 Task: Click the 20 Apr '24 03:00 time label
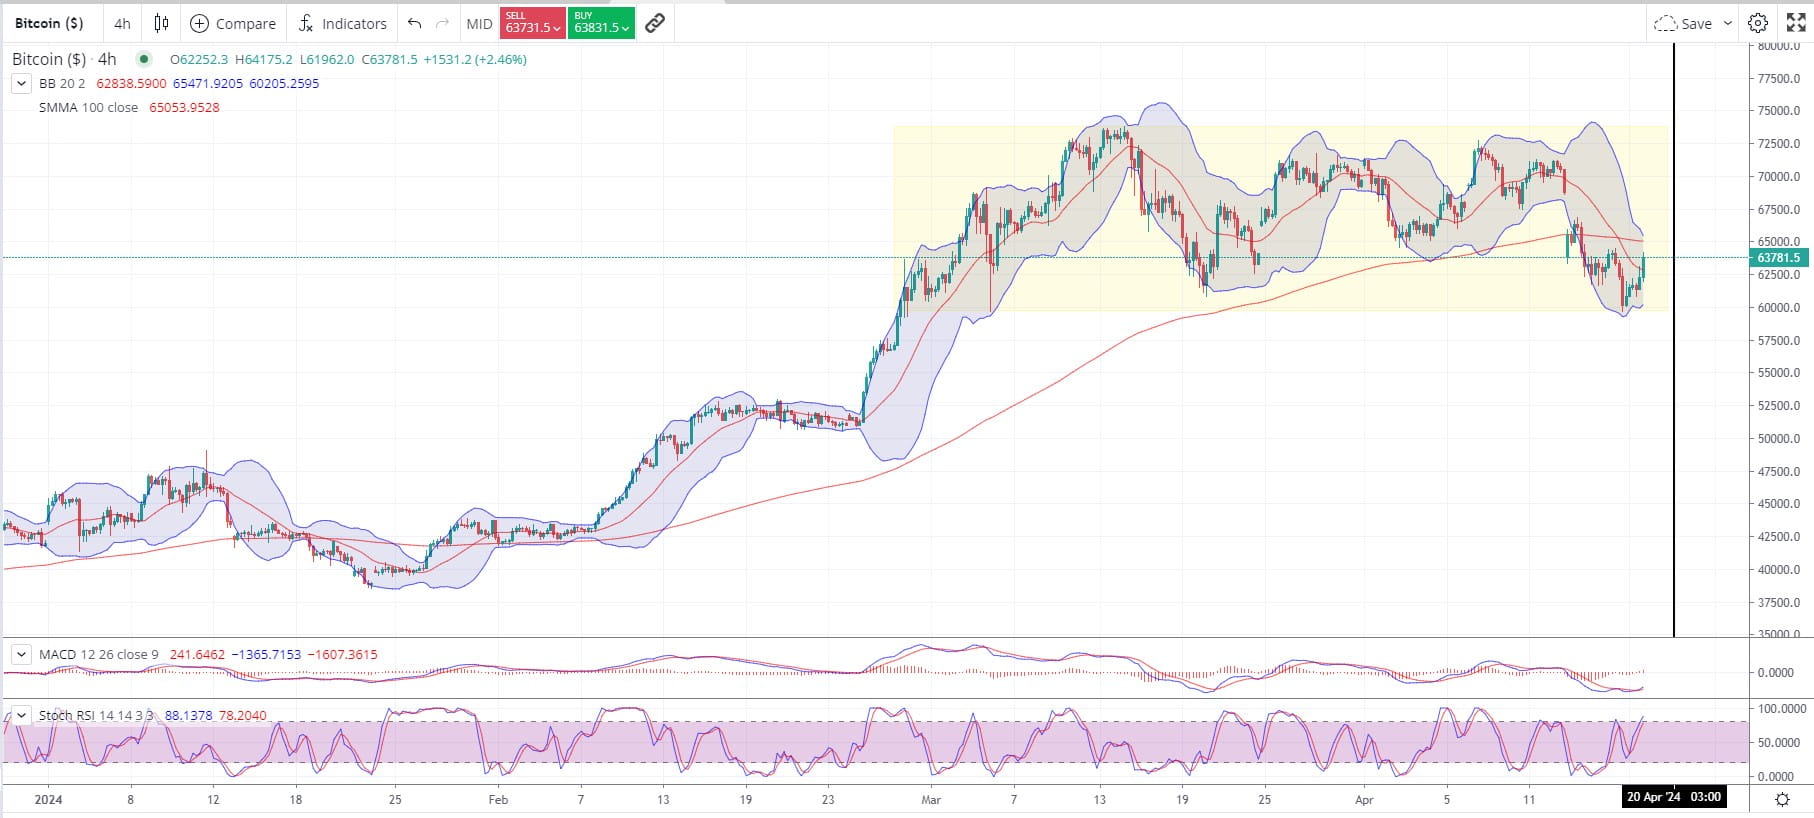click(1673, 797)
